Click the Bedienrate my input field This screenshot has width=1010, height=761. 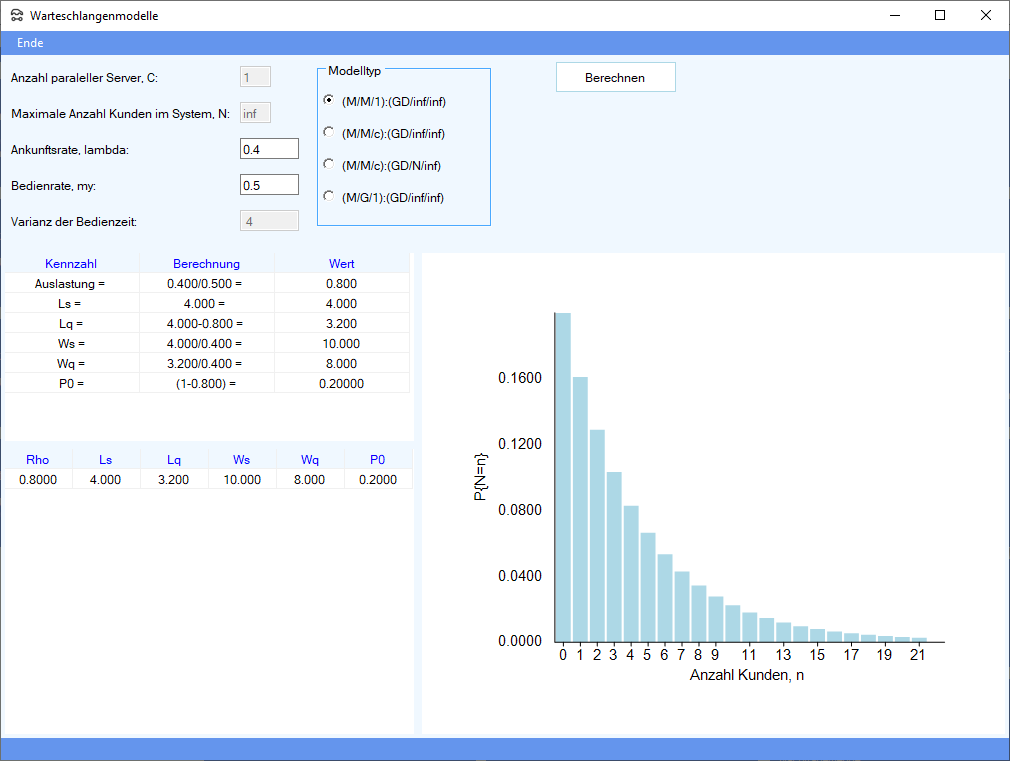point(269,185)
